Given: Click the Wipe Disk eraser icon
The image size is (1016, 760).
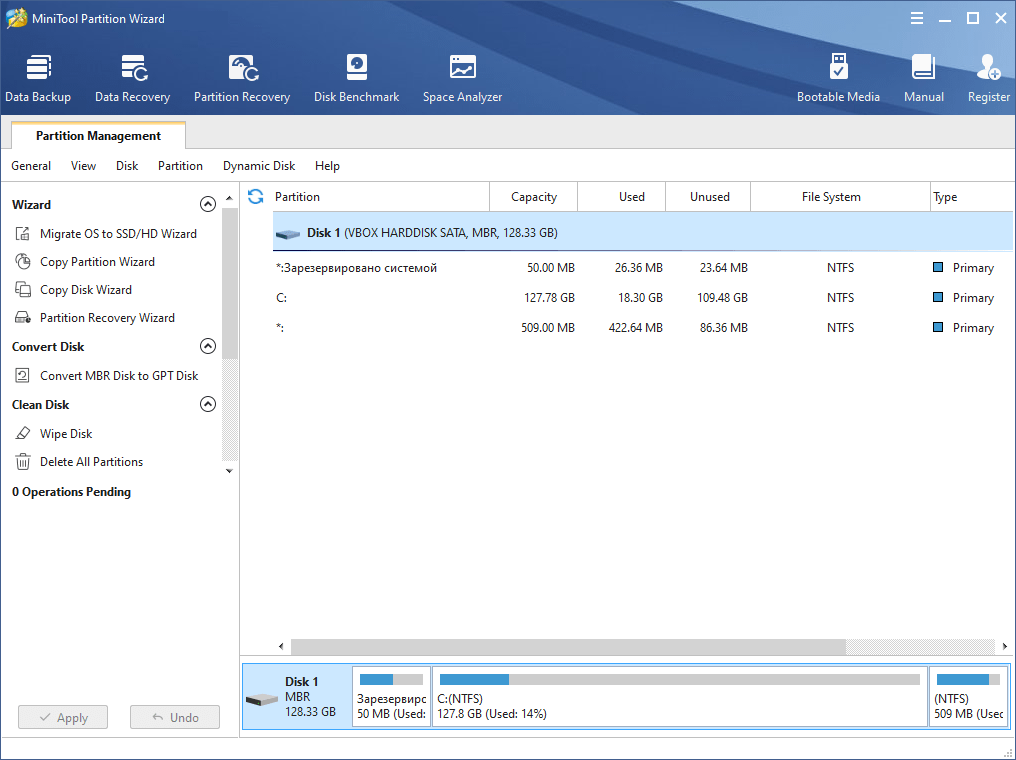Looking at the screenshot, I should click(23, 433).
